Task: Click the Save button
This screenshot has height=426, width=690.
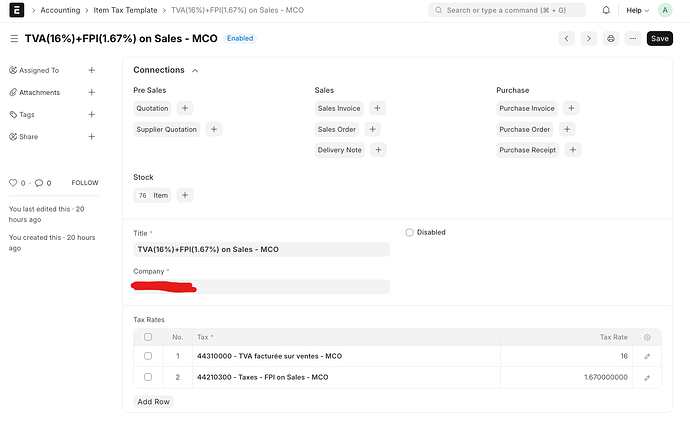Action: point(660,39)
